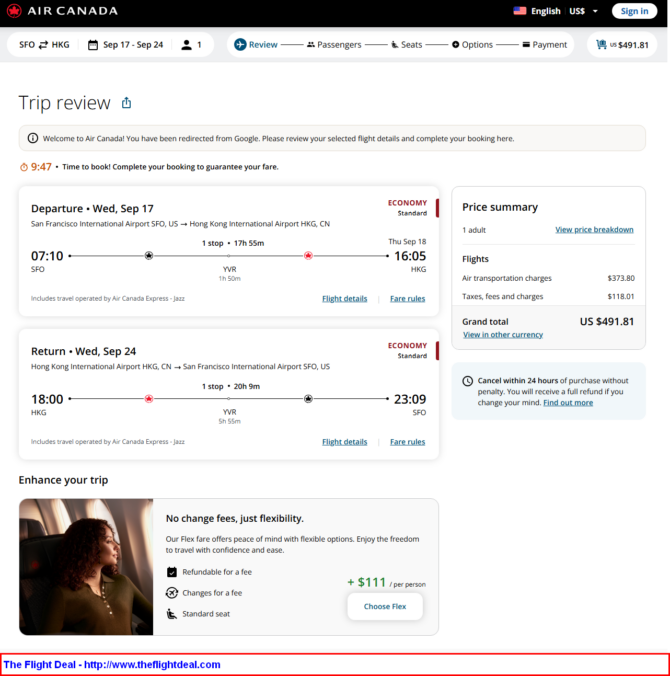The width and height of the screenshot is (670, 676).
Task: Click the passenger count person icon
Action: click(x=186, y=45)
